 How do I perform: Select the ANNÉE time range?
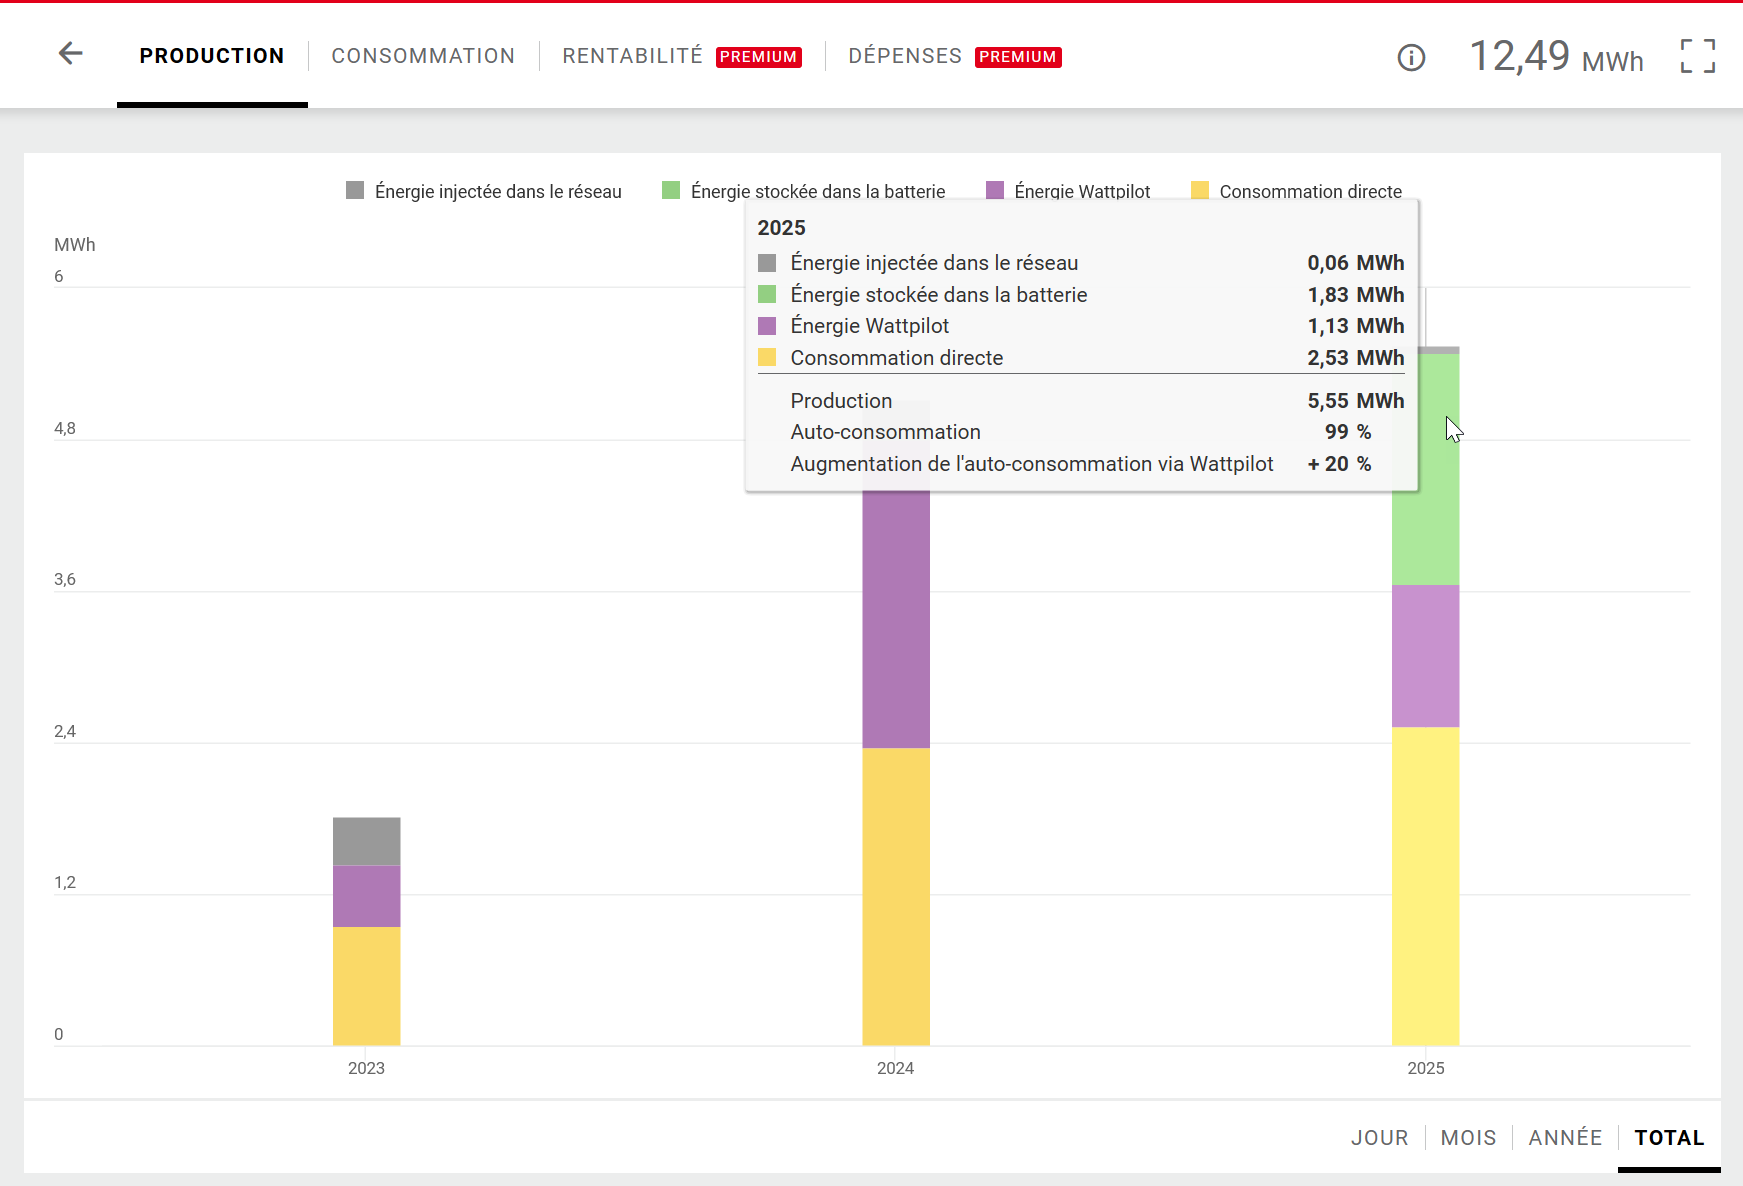(1565, 1138)
